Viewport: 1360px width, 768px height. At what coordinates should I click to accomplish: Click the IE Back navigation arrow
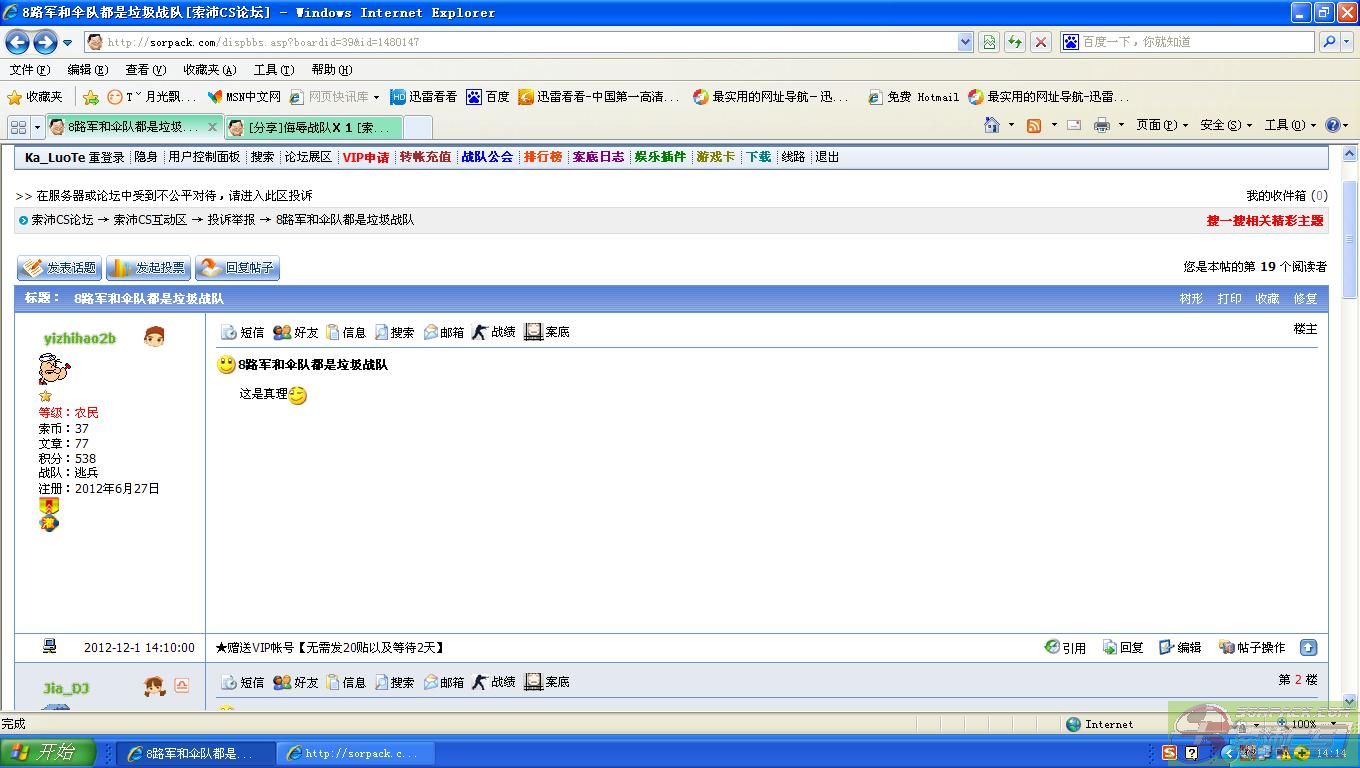[x=18, y=42]
